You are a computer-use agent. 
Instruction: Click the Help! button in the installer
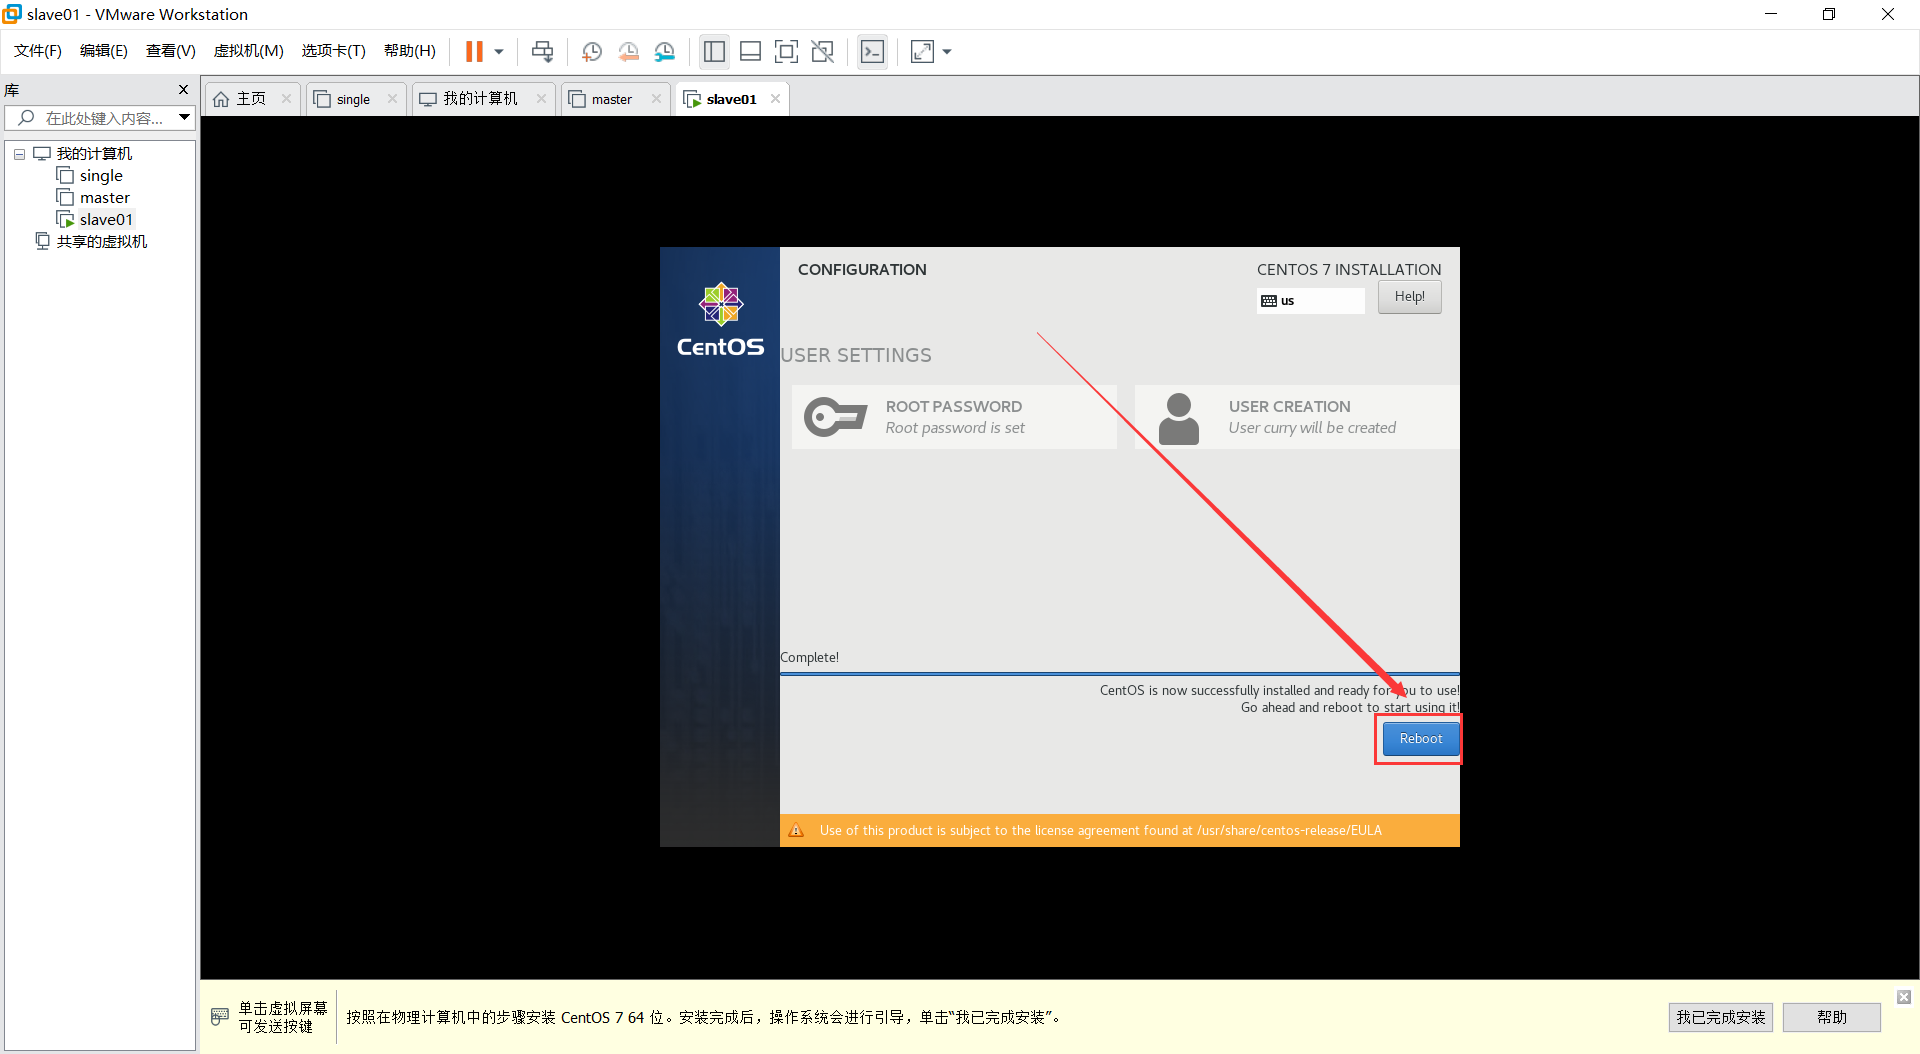1409,297
